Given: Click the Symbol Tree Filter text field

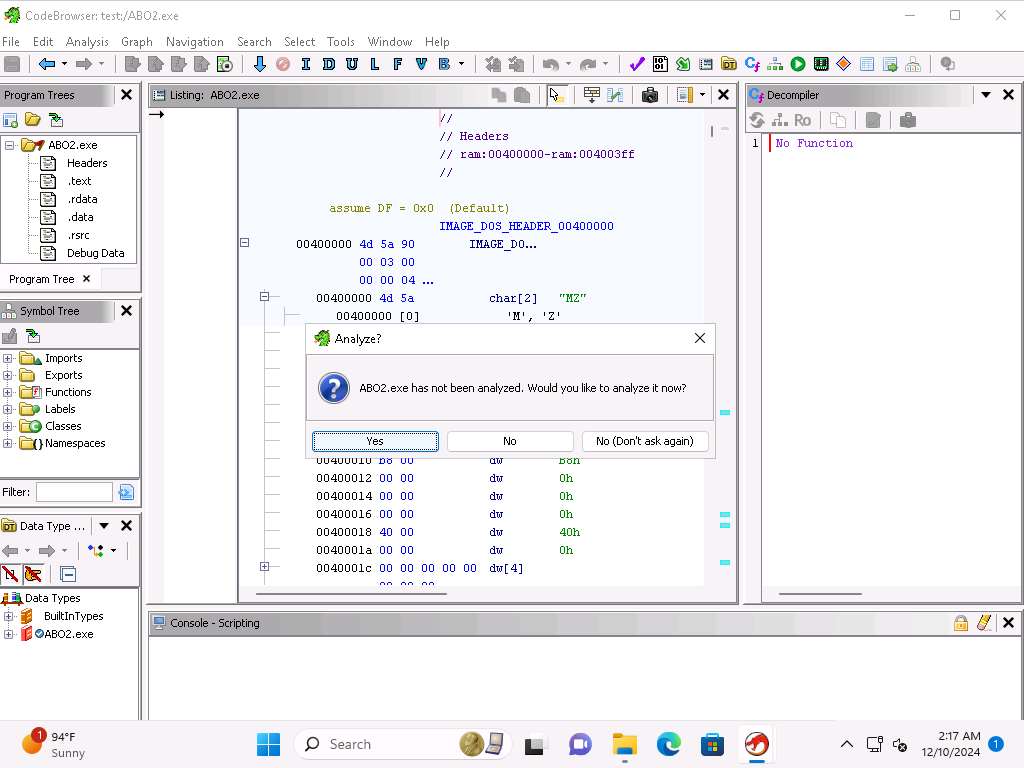Looking at the screenshot, I should (74, 492).
